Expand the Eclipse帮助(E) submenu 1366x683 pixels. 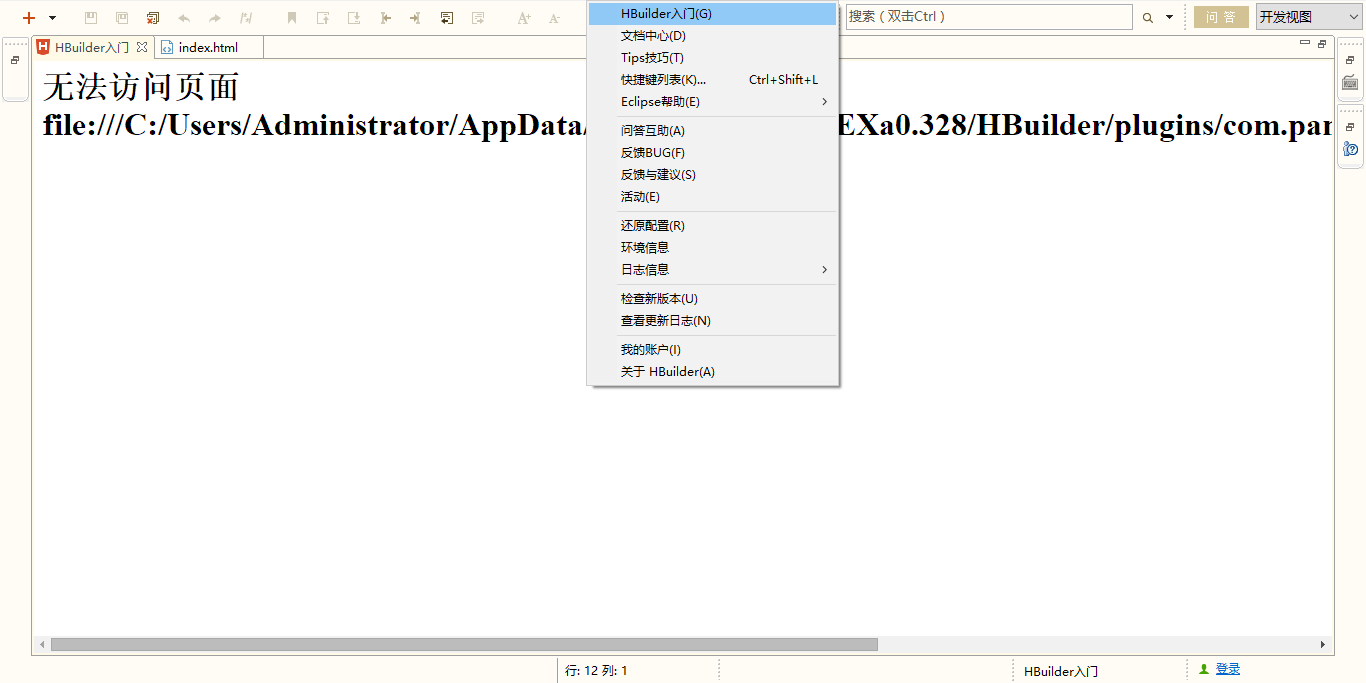click(x=712, y=102)
